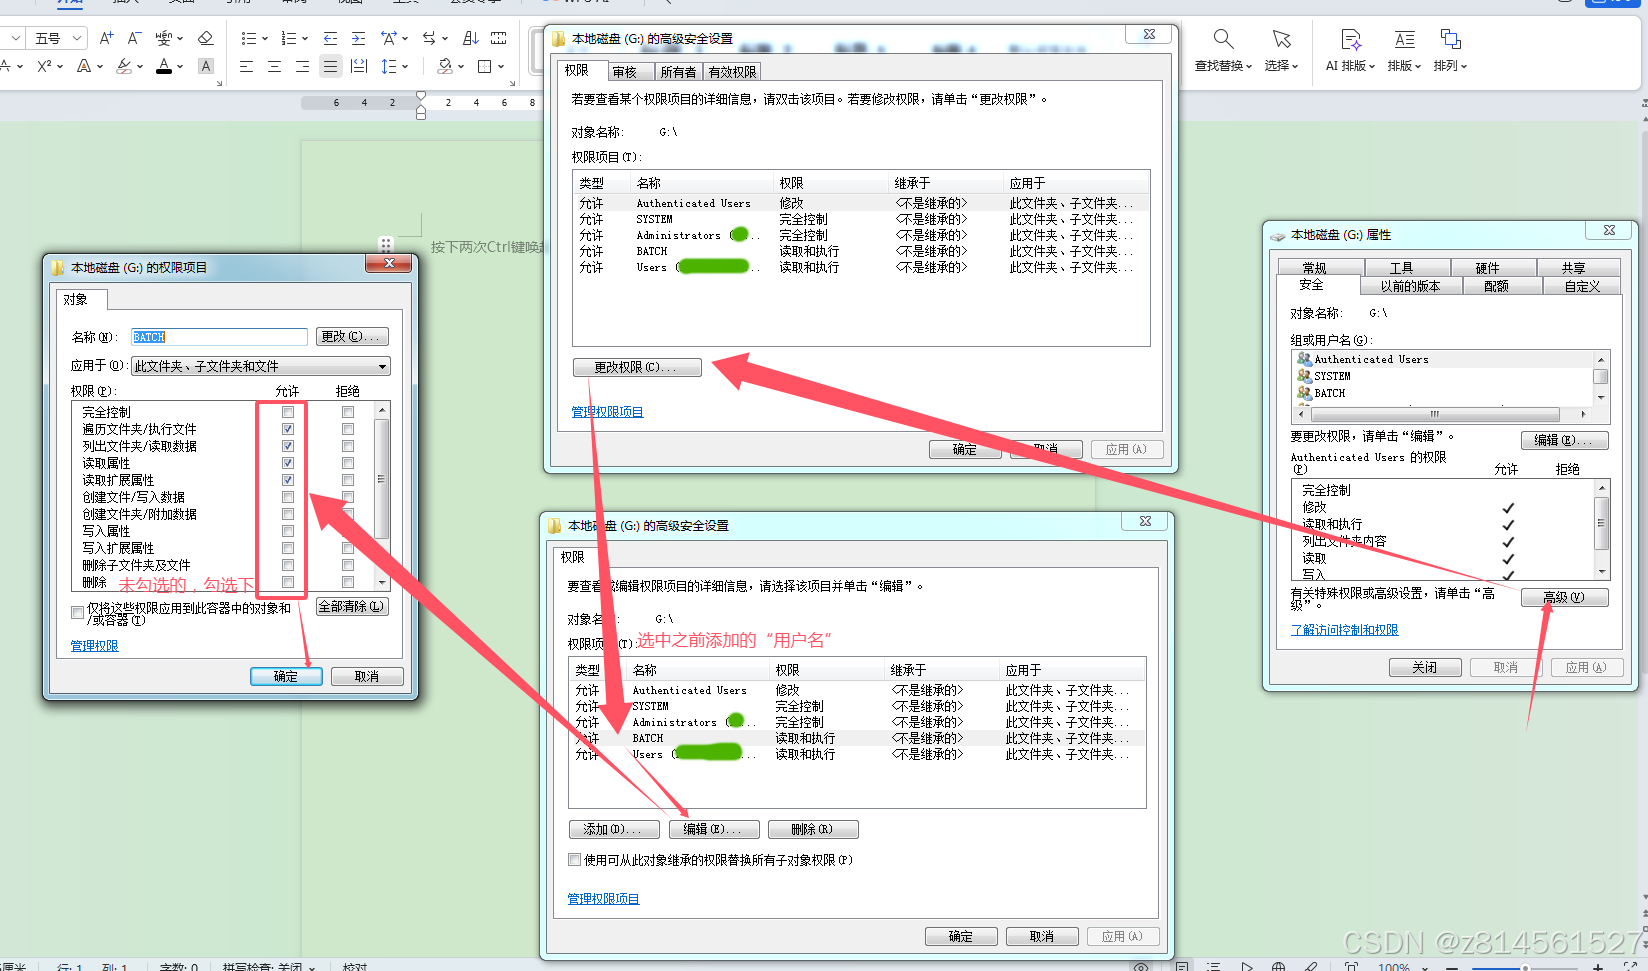Apply numbered list formatting

click(x=288, y=38)
